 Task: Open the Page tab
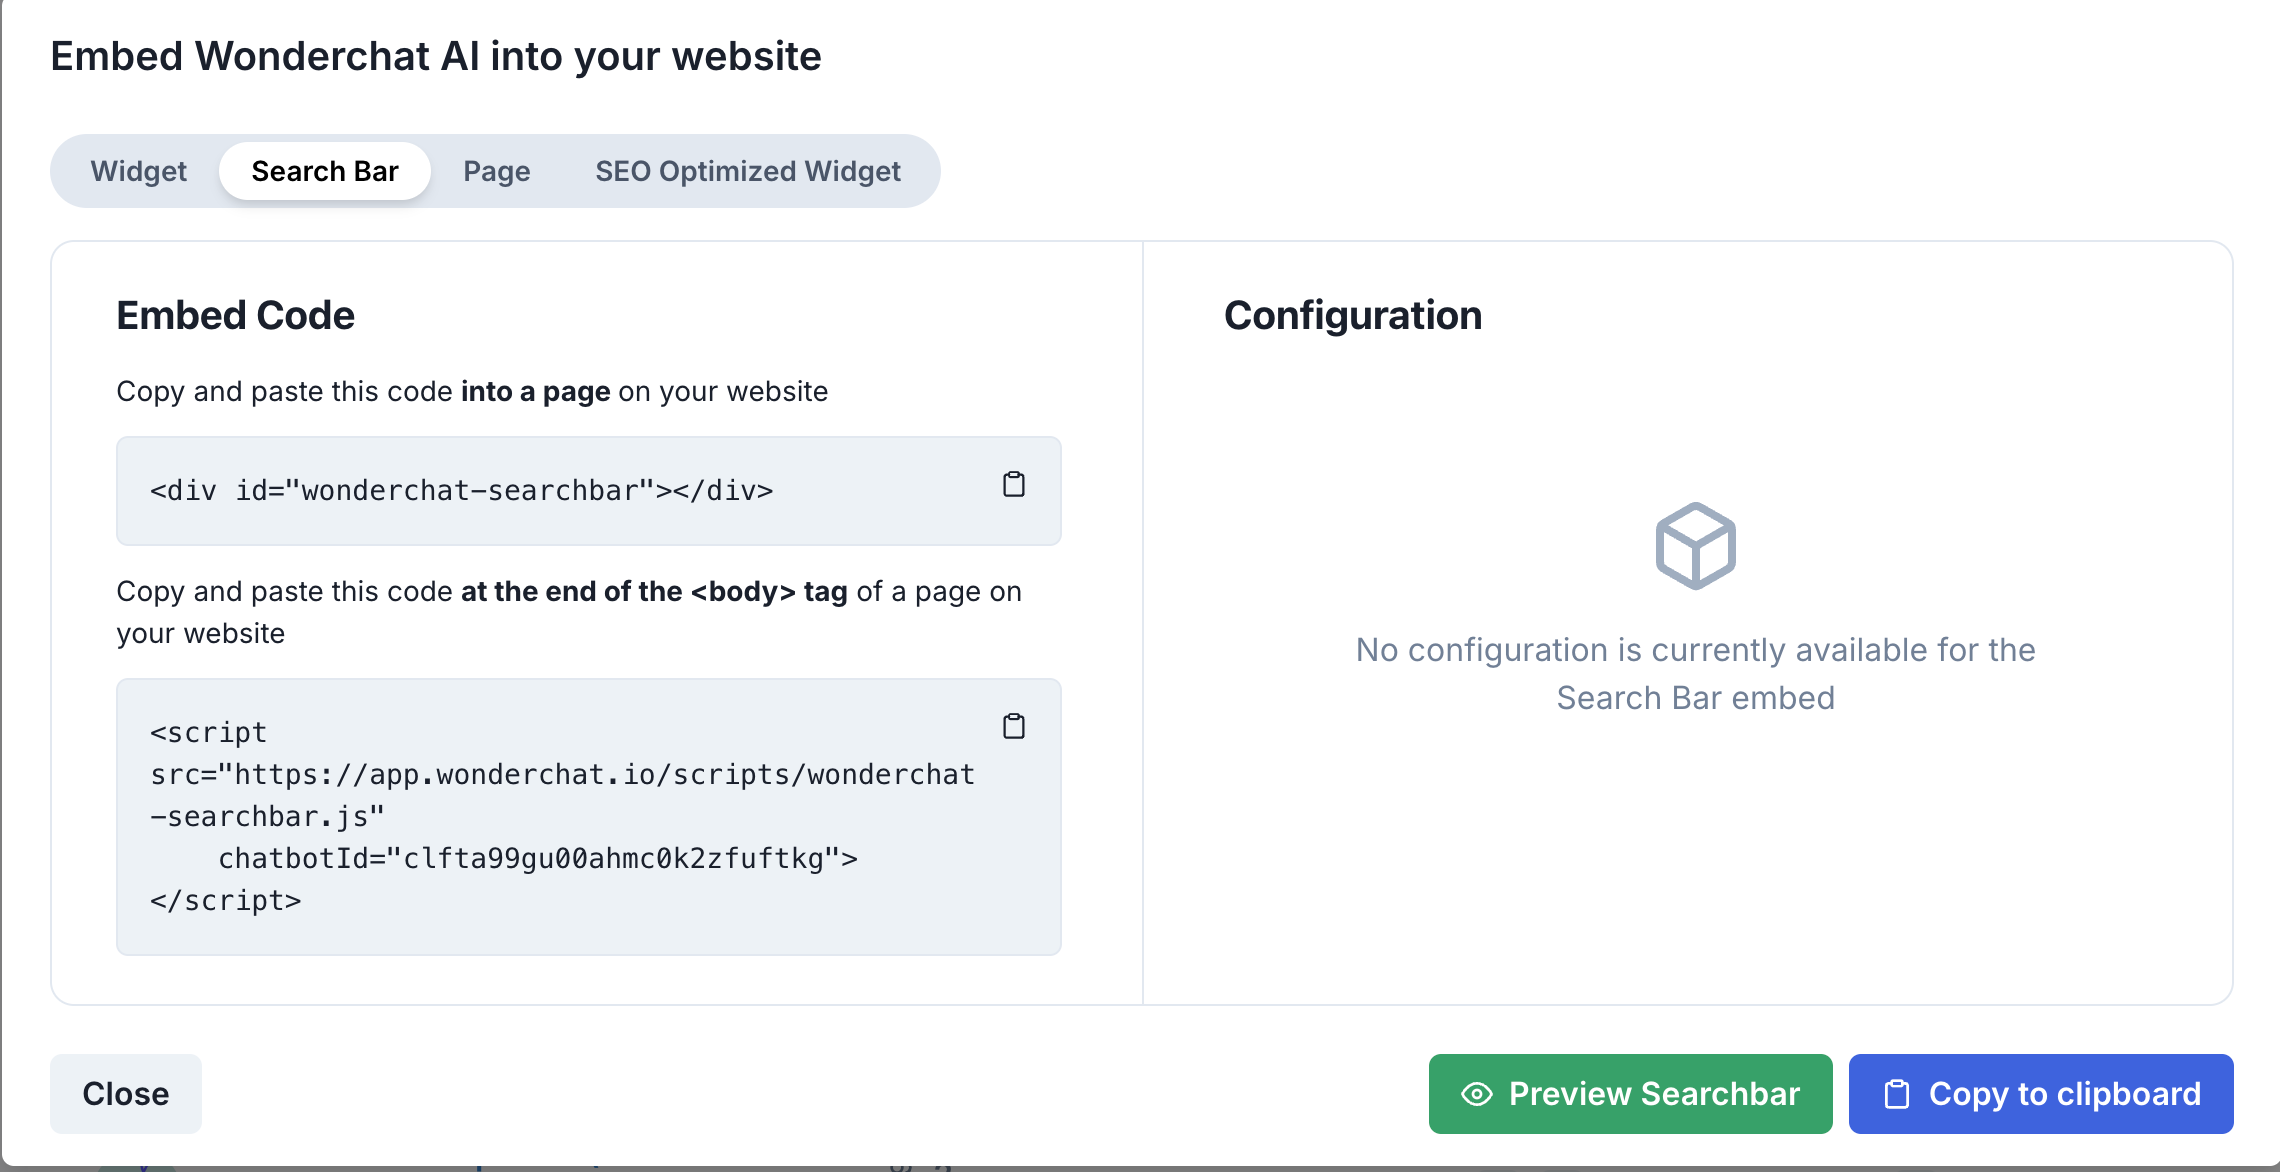click(496, 171)
